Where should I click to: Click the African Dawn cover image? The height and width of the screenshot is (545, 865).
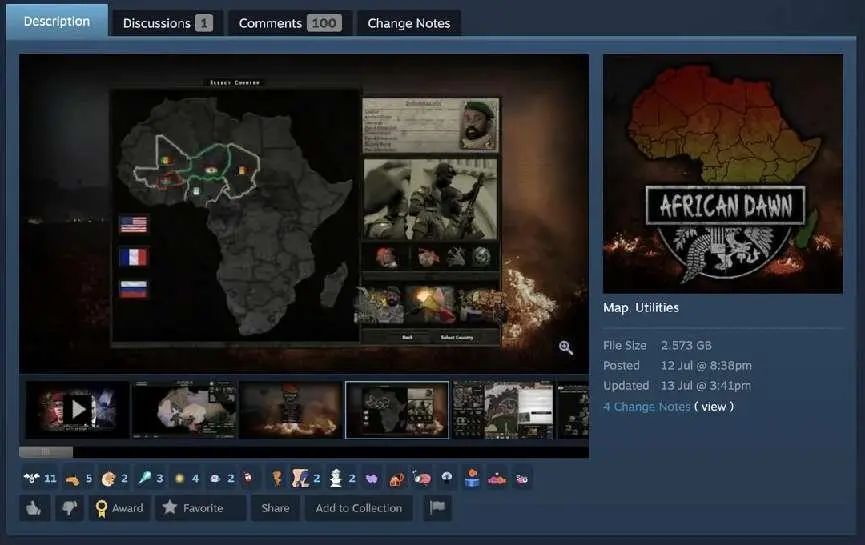723,173
